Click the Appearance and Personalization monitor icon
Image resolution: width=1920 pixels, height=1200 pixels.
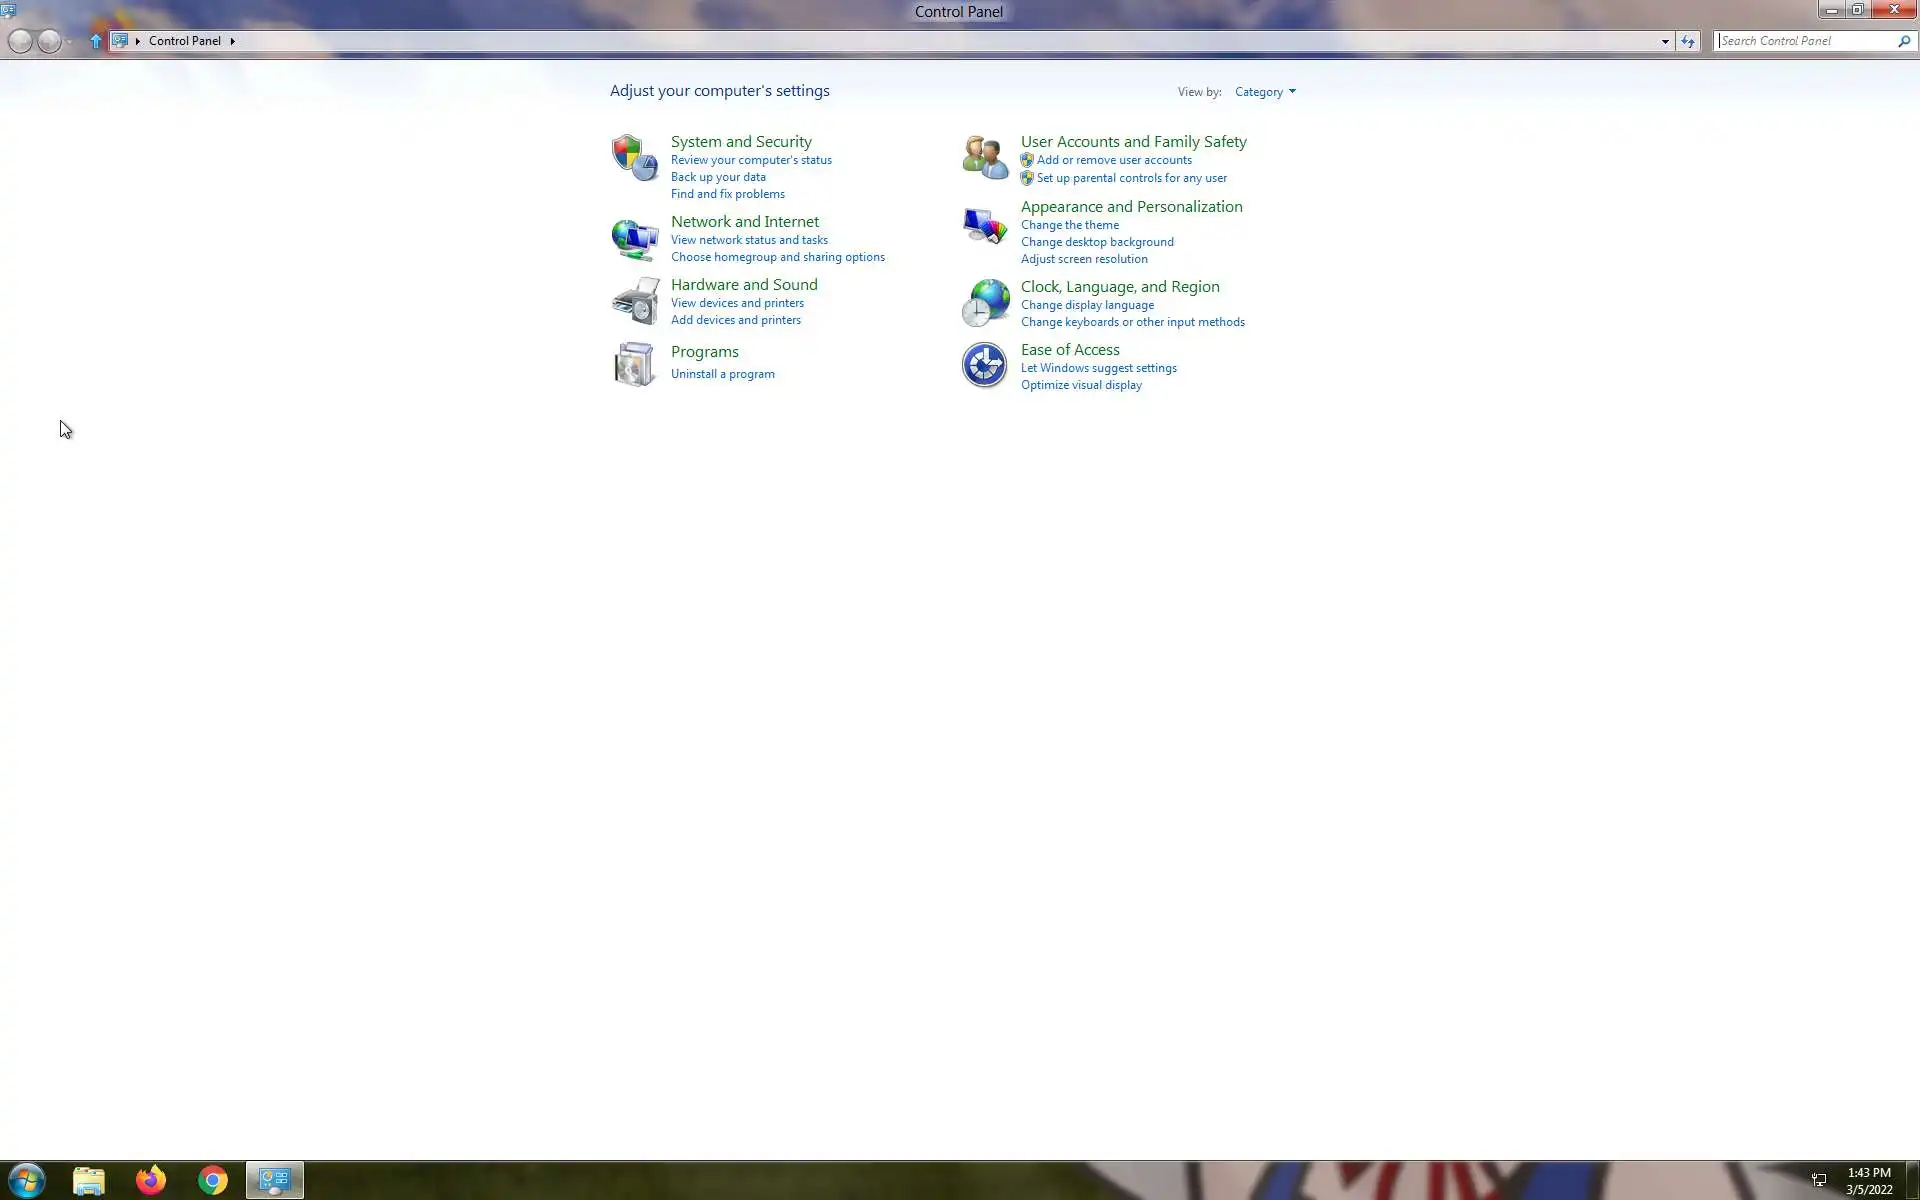click(984, 226)
